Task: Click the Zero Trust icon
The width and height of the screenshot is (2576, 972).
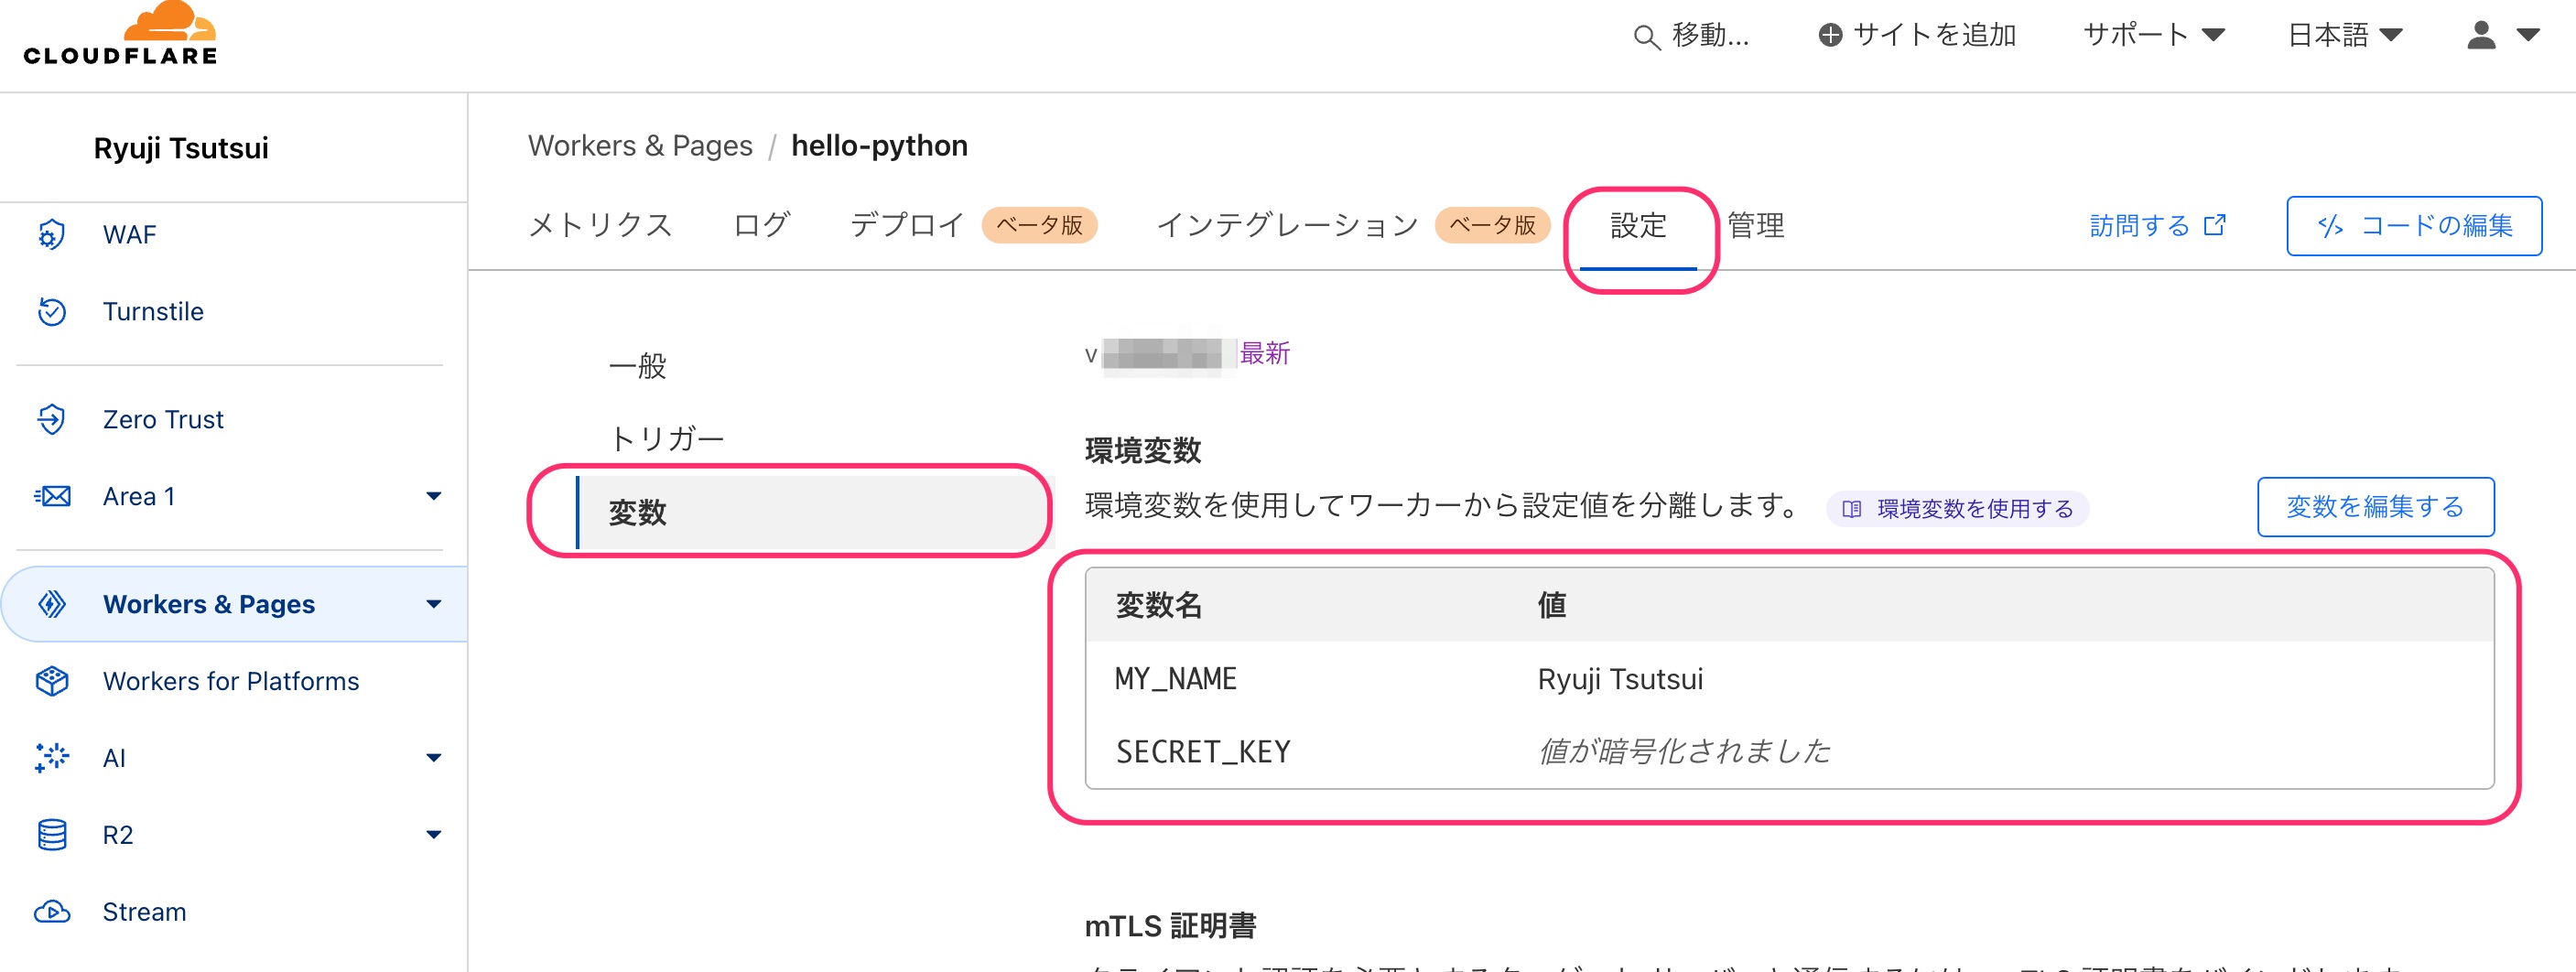Action: tap(52, 419)
